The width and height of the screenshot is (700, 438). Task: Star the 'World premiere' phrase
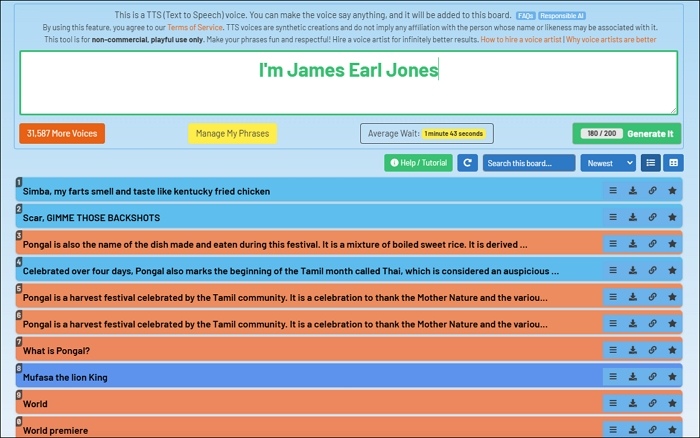[672, 430]
